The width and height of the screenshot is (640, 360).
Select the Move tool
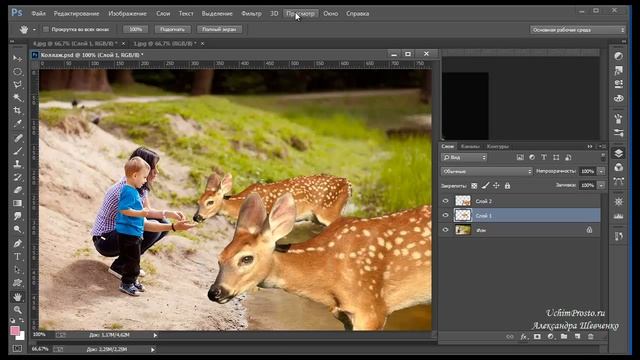point(17,59)
